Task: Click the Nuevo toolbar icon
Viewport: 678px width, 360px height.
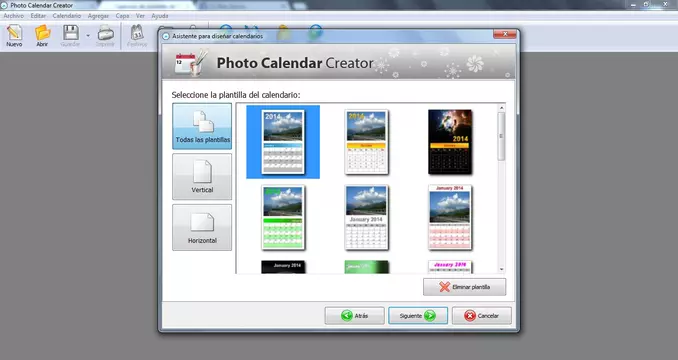Action: tap(14, 35)
